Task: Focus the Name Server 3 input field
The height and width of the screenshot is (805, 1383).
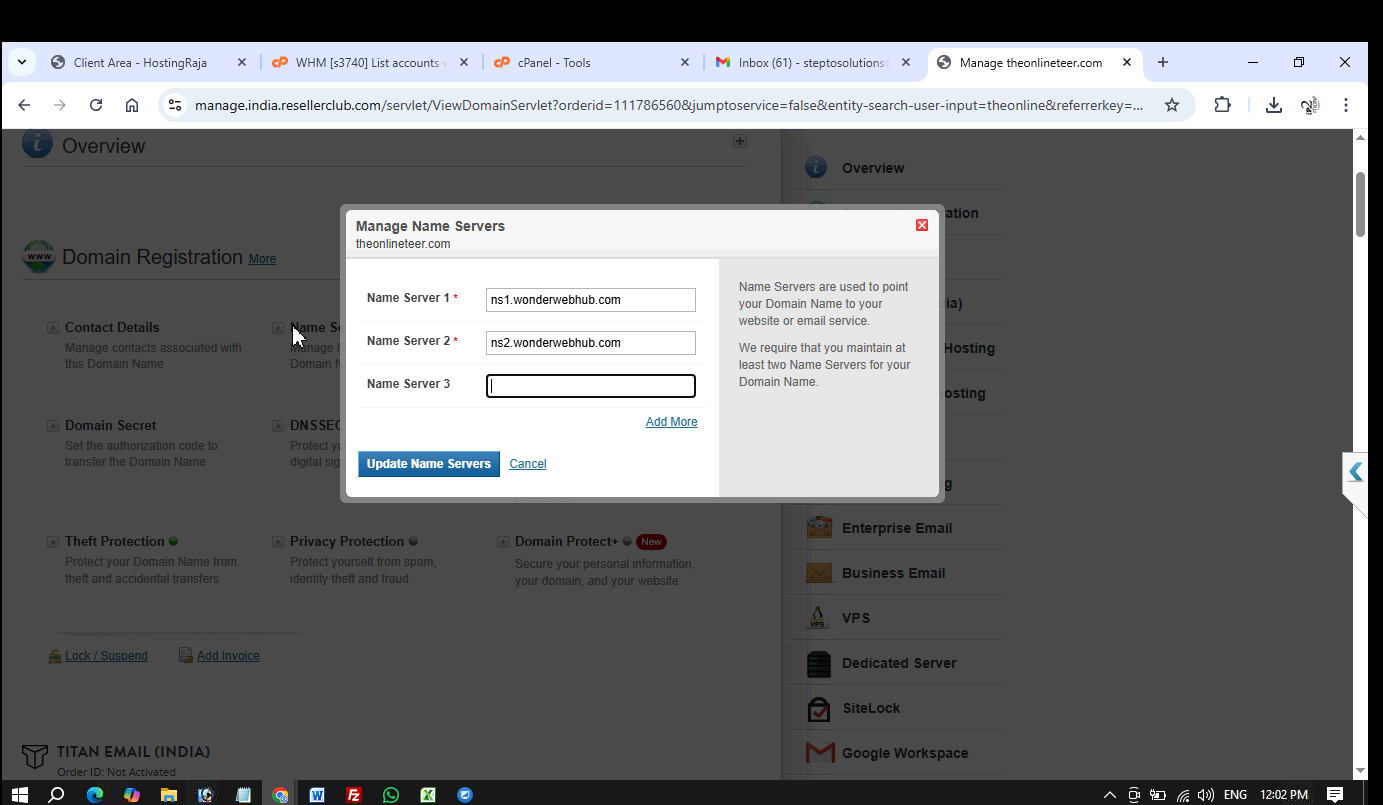Action: tap(590, 386)
